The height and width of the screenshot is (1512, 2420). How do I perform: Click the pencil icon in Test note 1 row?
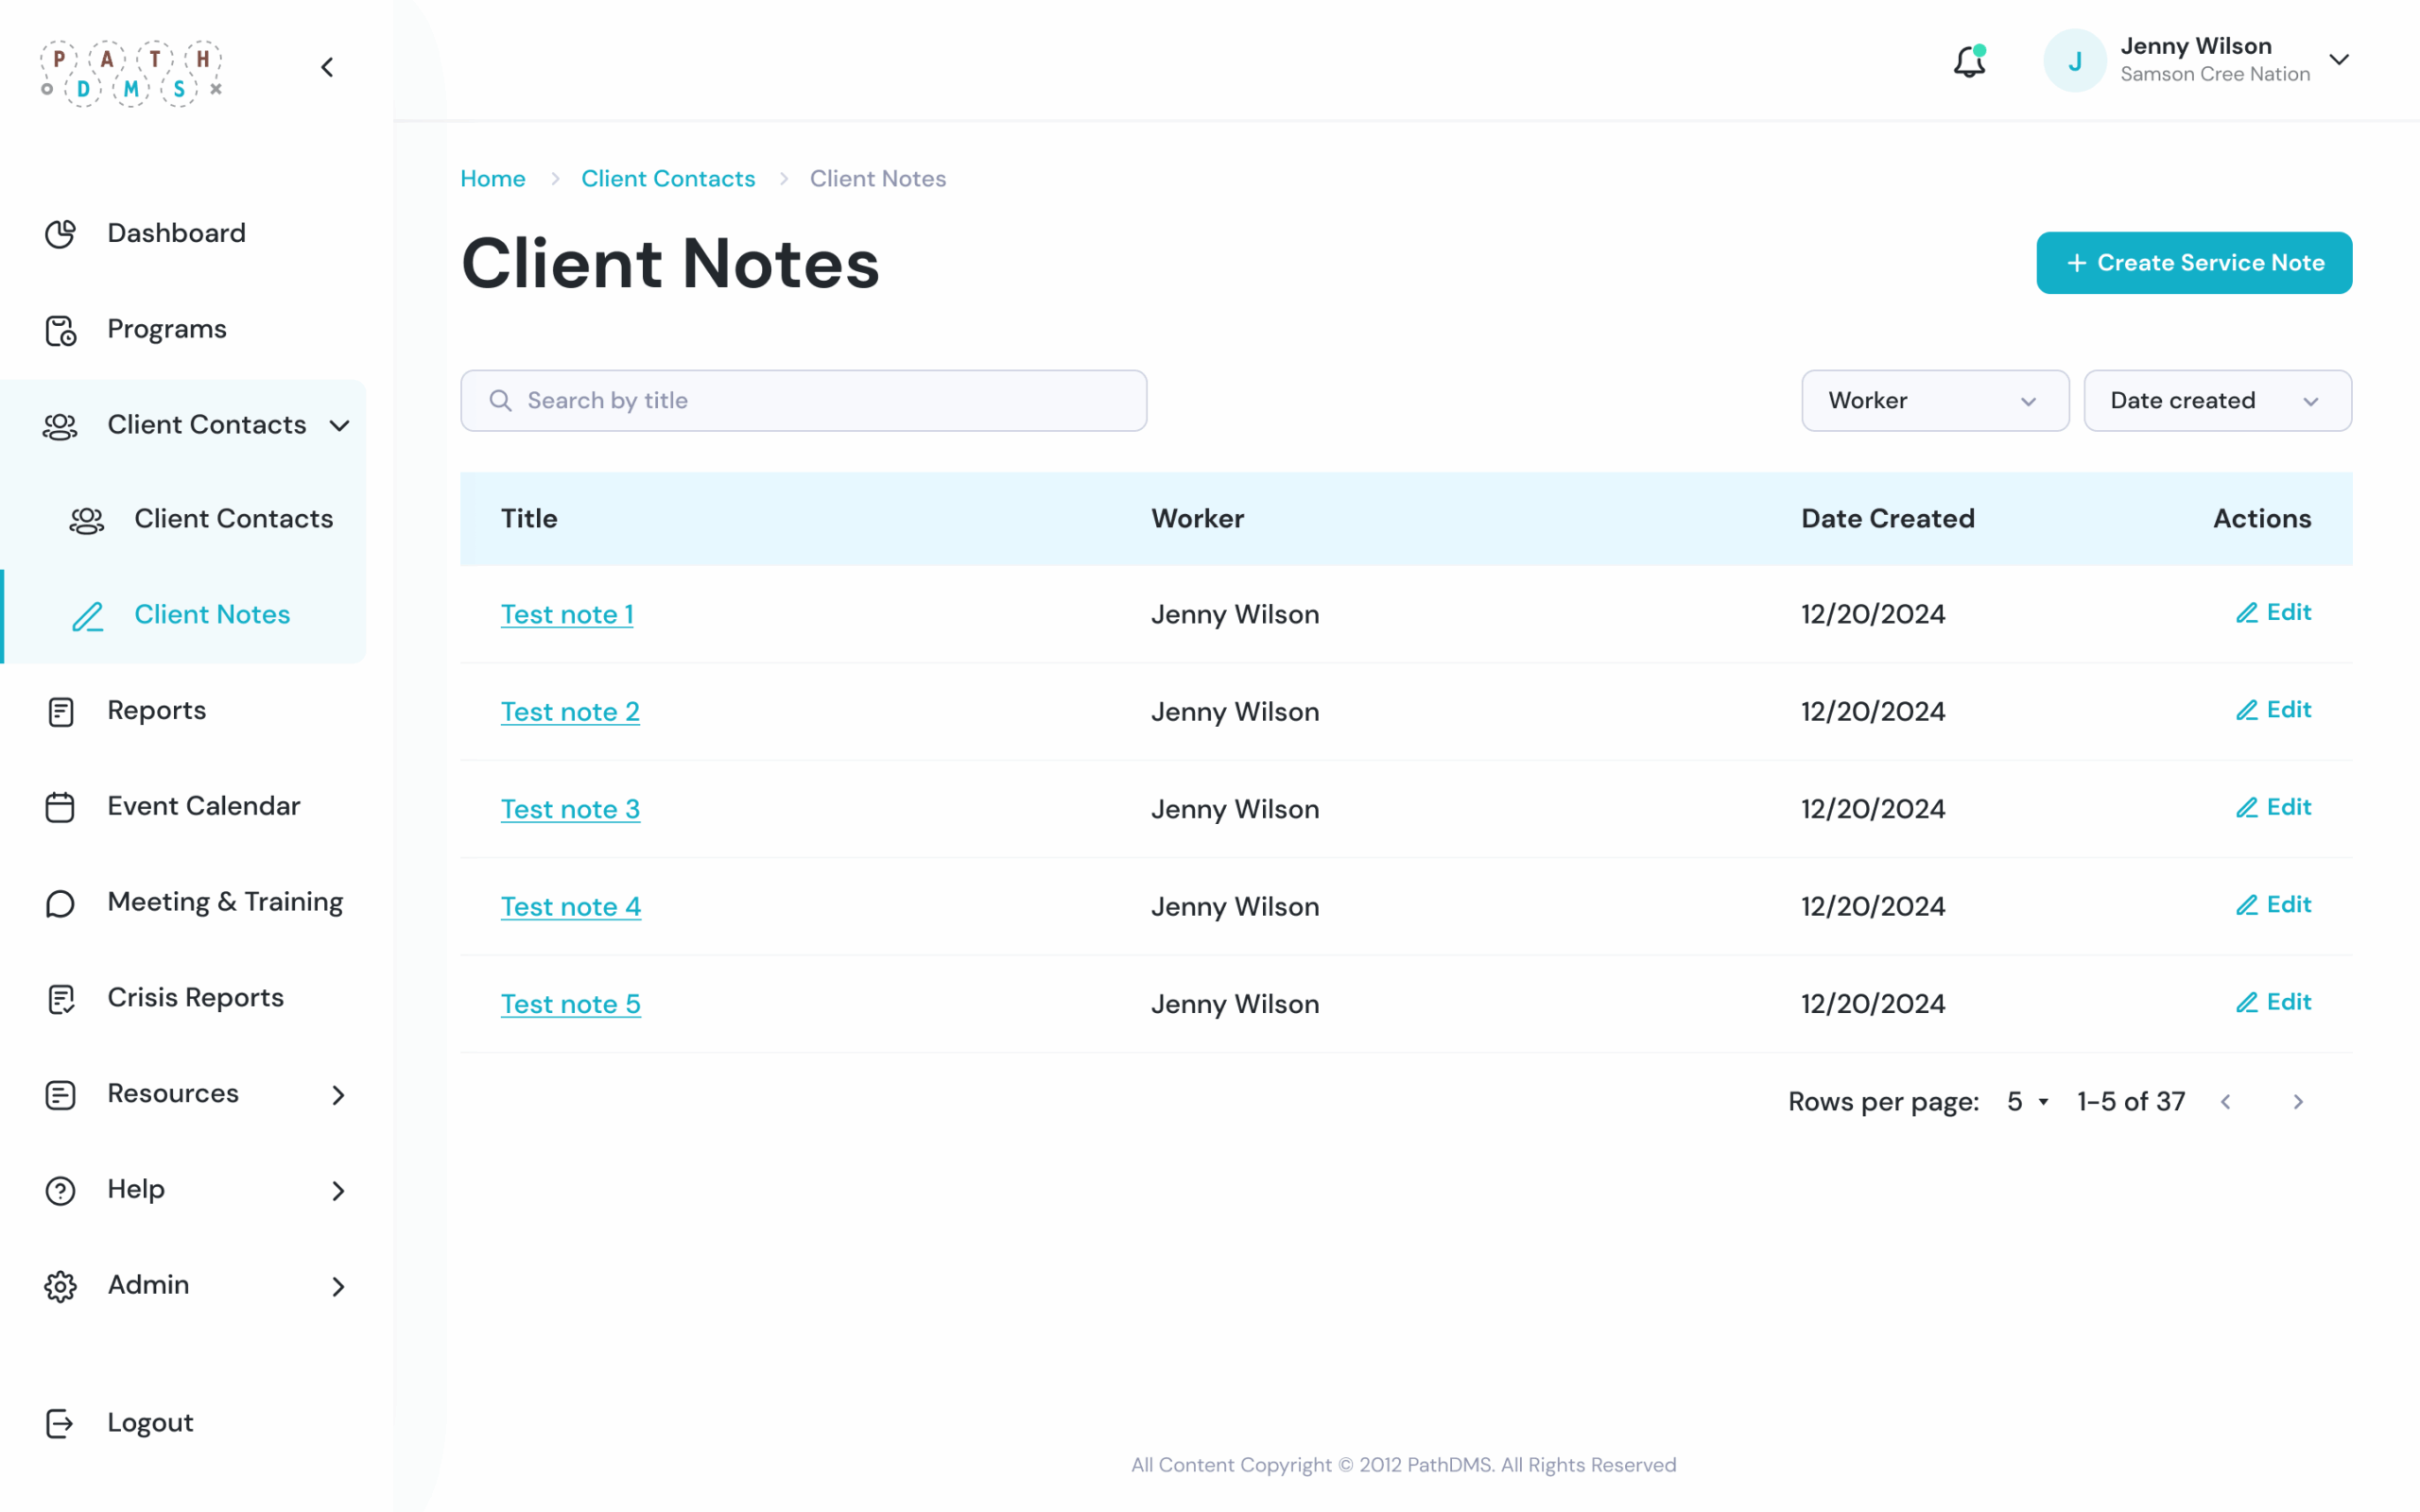[2247, 612]
